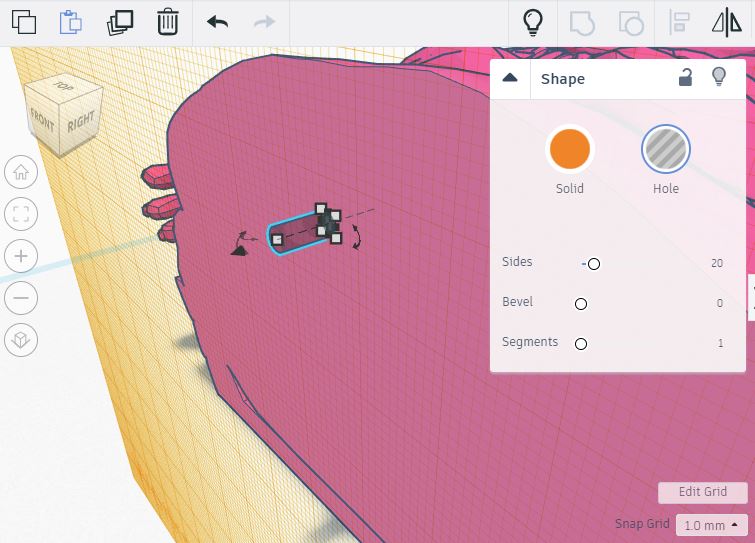Image resolution: width=755 pixels, height=543 pixels.
Task: Open the Align tool
Action: [x=679, y=23]
